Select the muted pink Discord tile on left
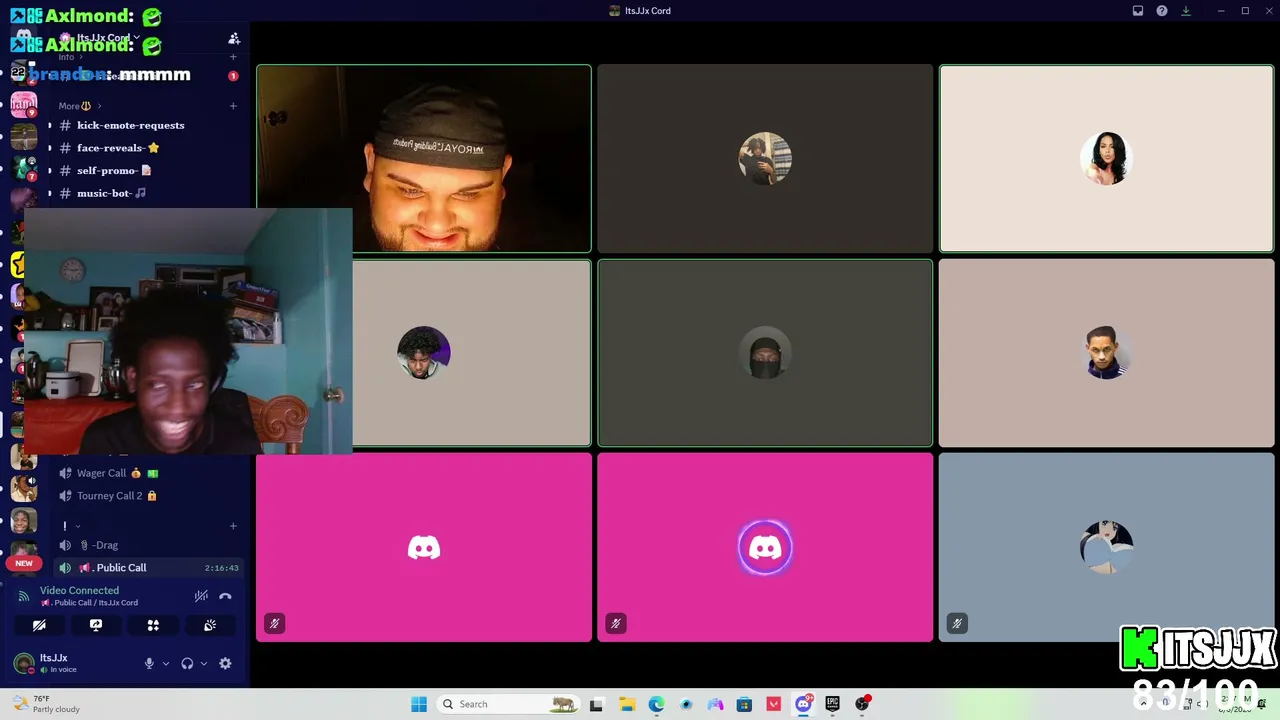 coord(424,548)
